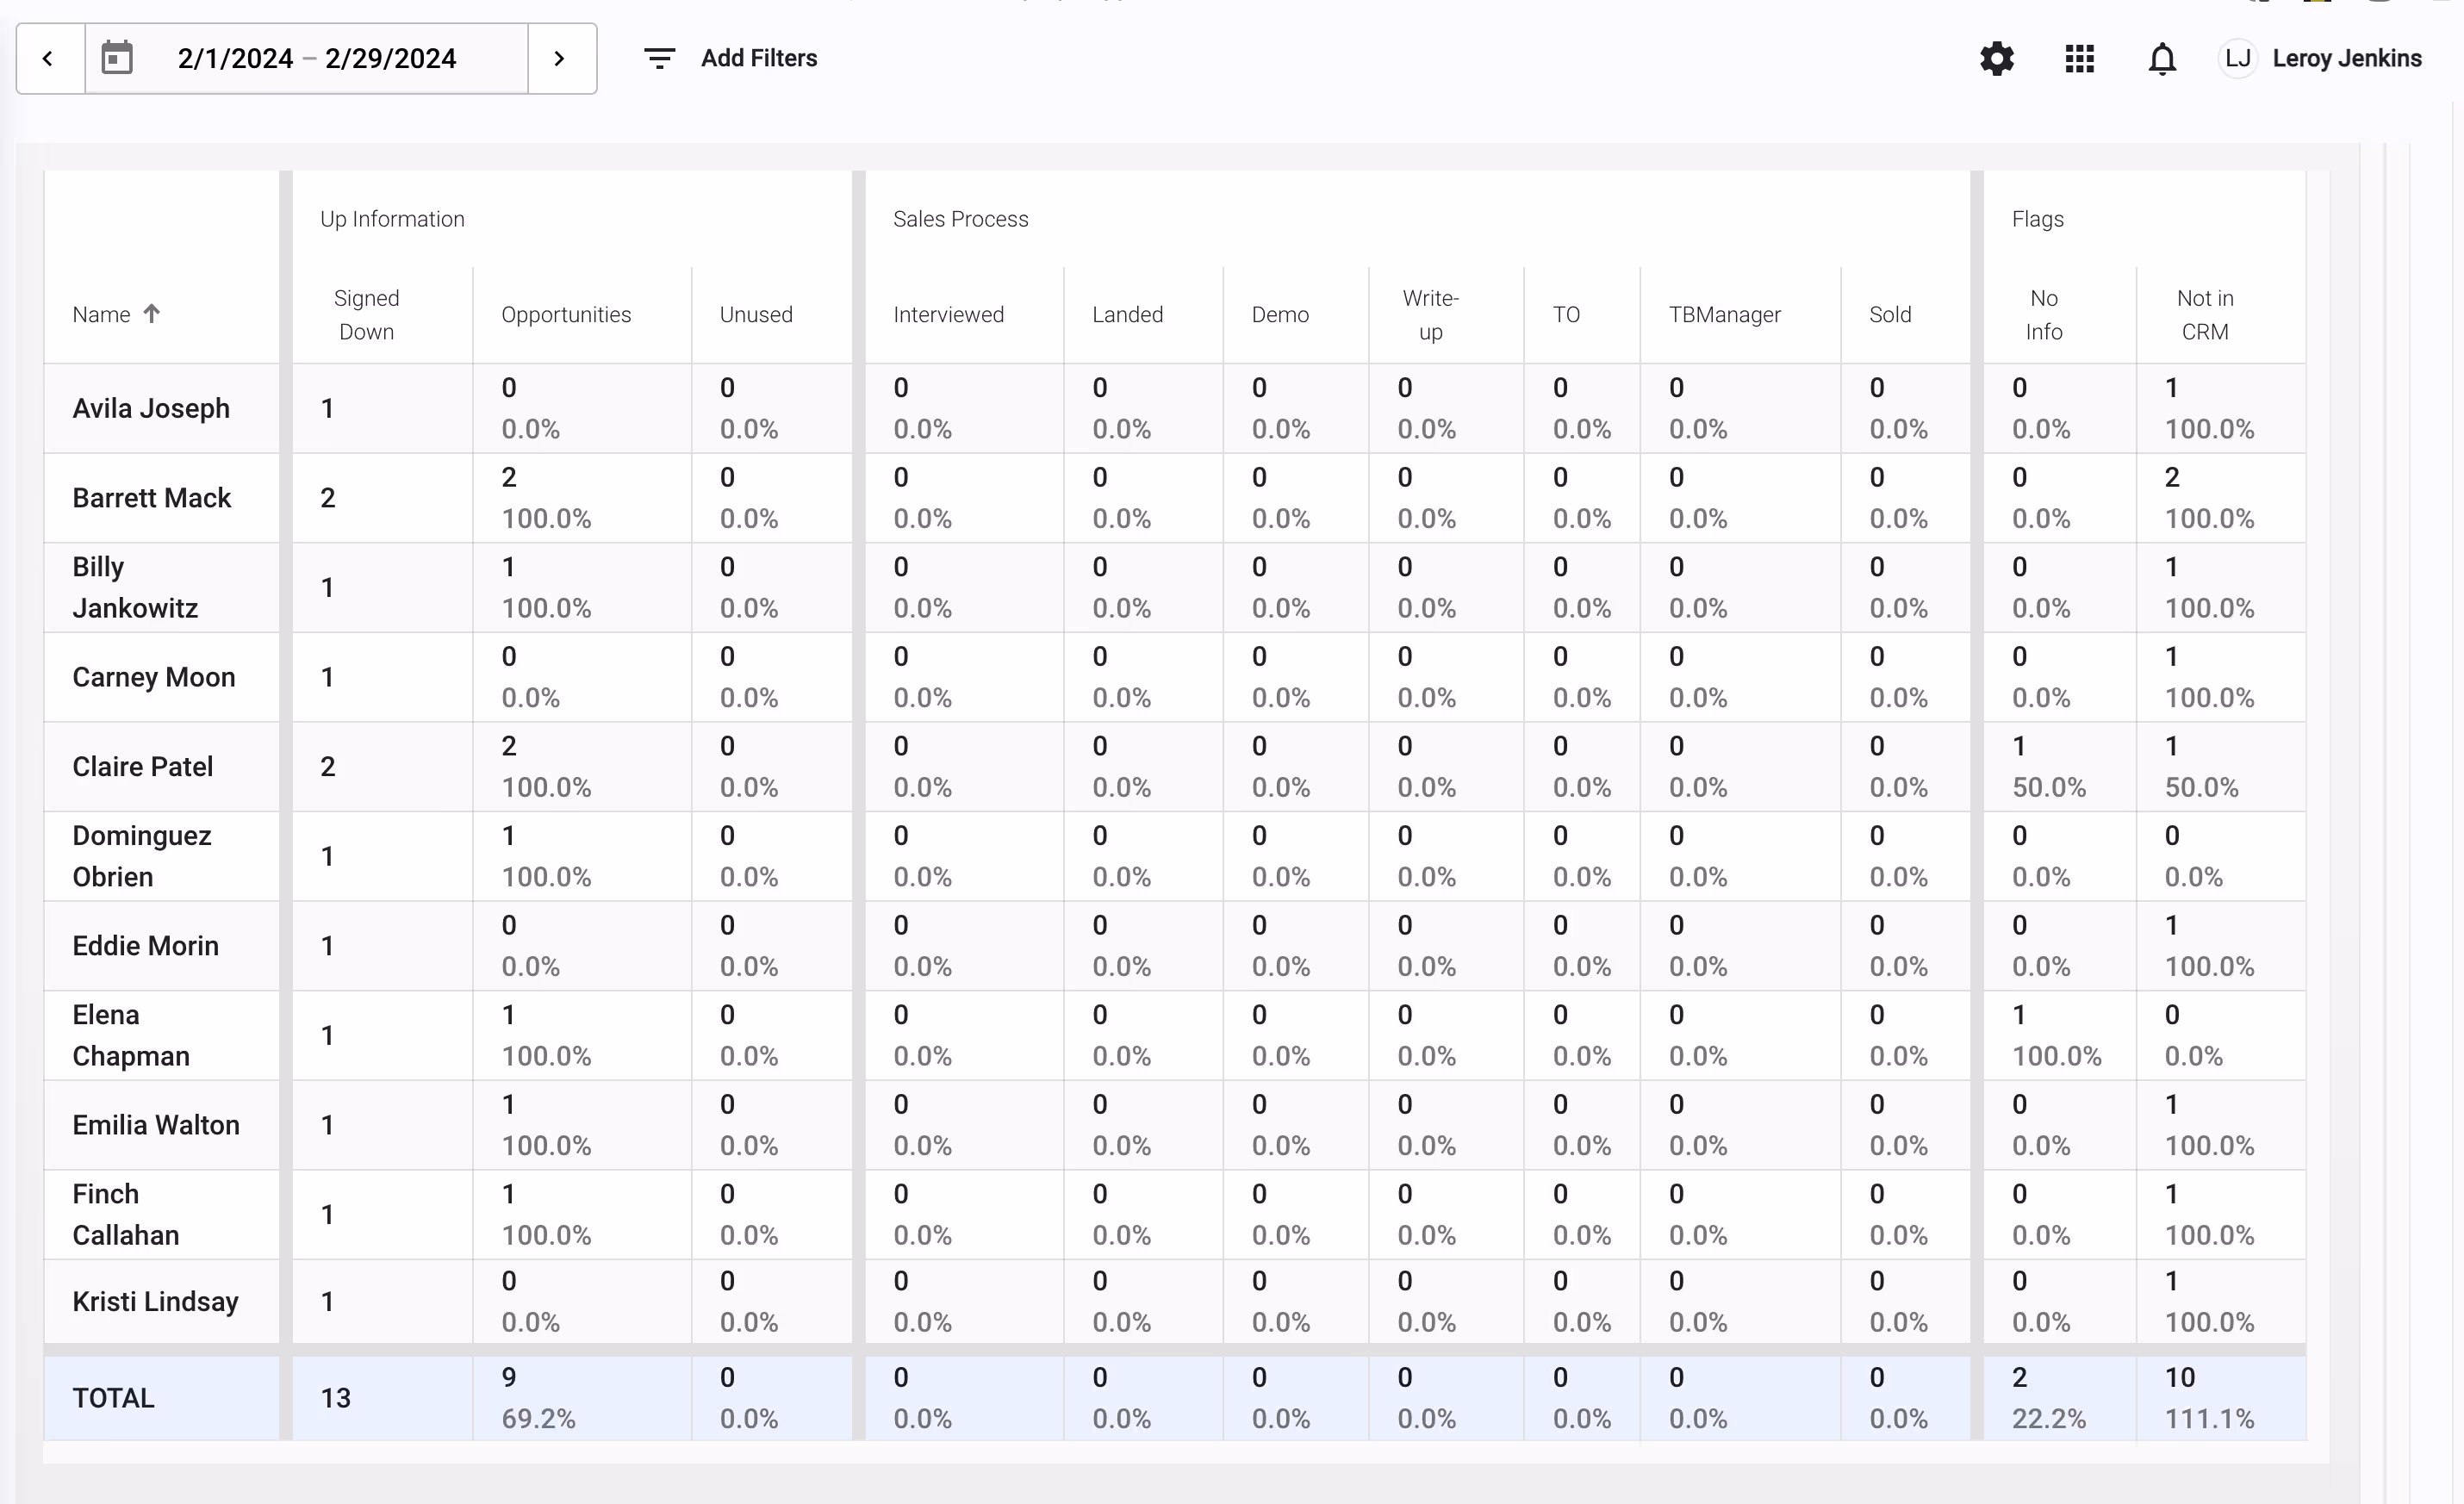This screenshot has height=1504, width=2464.
Task: Click Add Filters button
Action: 758,59
